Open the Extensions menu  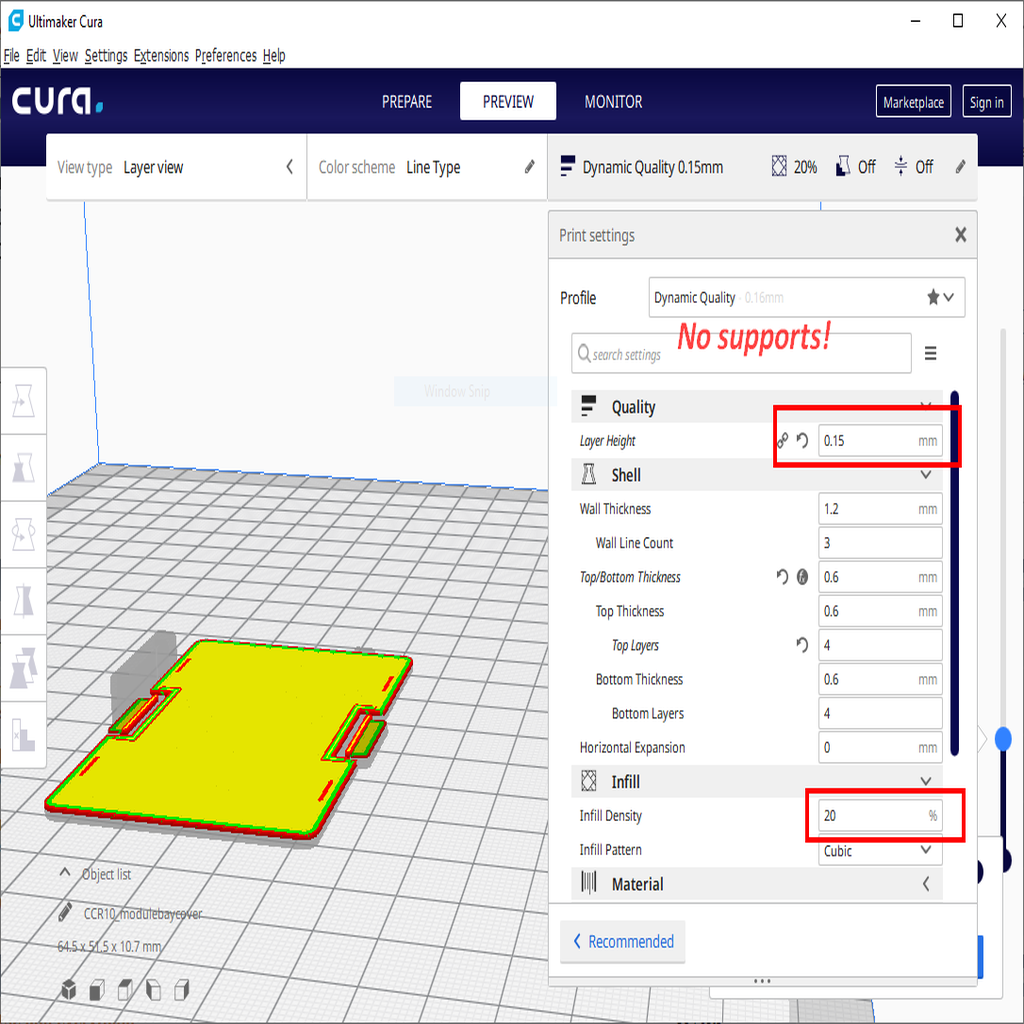pos(161,56)
